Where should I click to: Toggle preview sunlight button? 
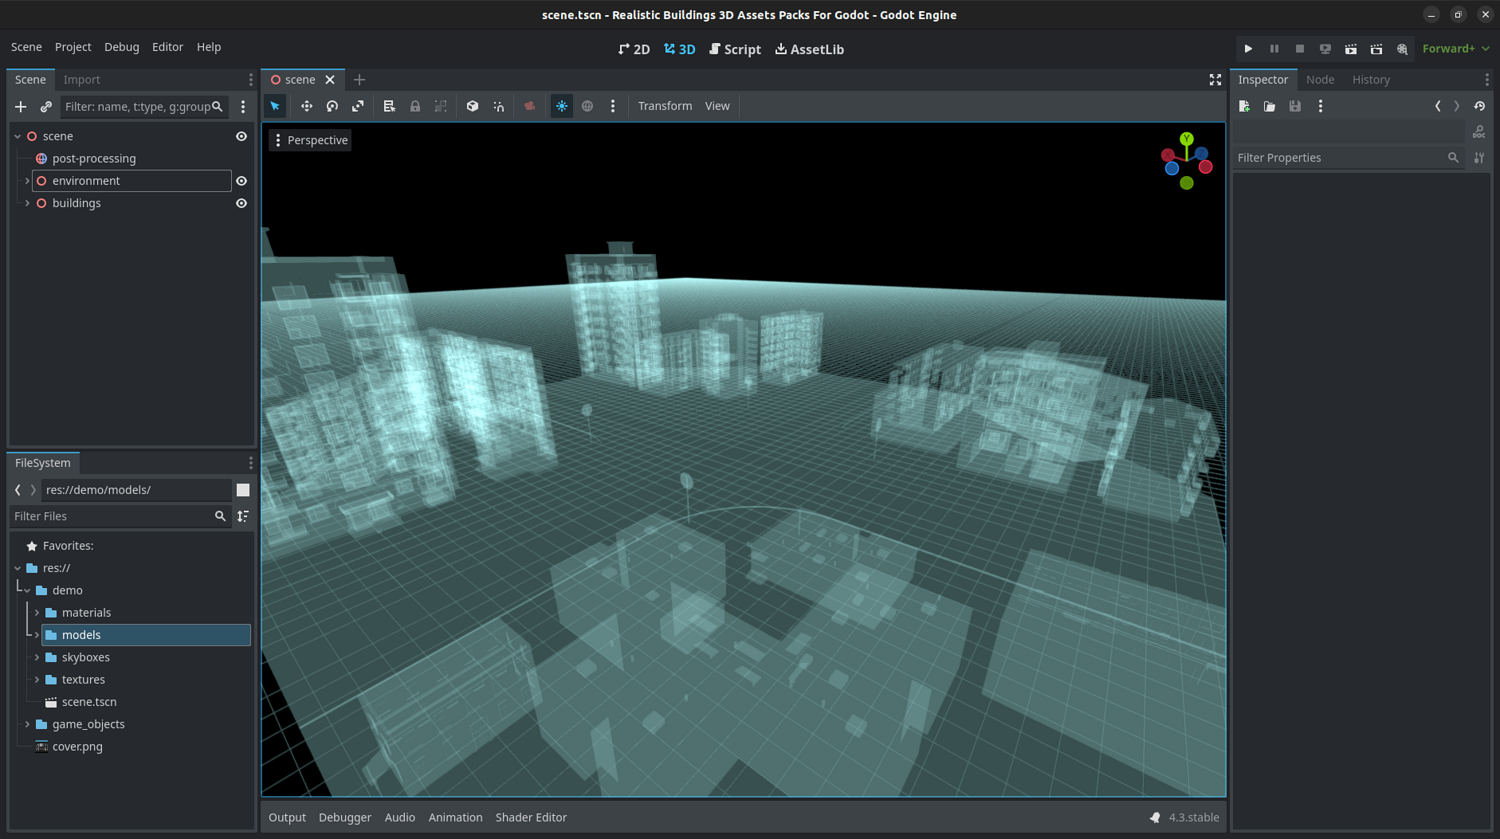[x=562, y=106]
